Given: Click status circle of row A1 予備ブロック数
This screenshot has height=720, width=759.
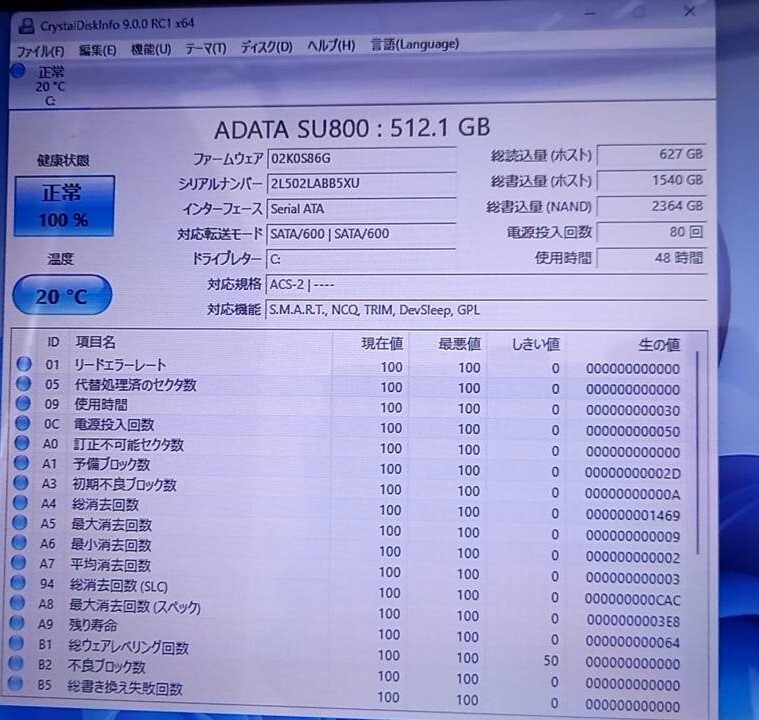Looking at the screenshot, I should (x=21, y=462).
